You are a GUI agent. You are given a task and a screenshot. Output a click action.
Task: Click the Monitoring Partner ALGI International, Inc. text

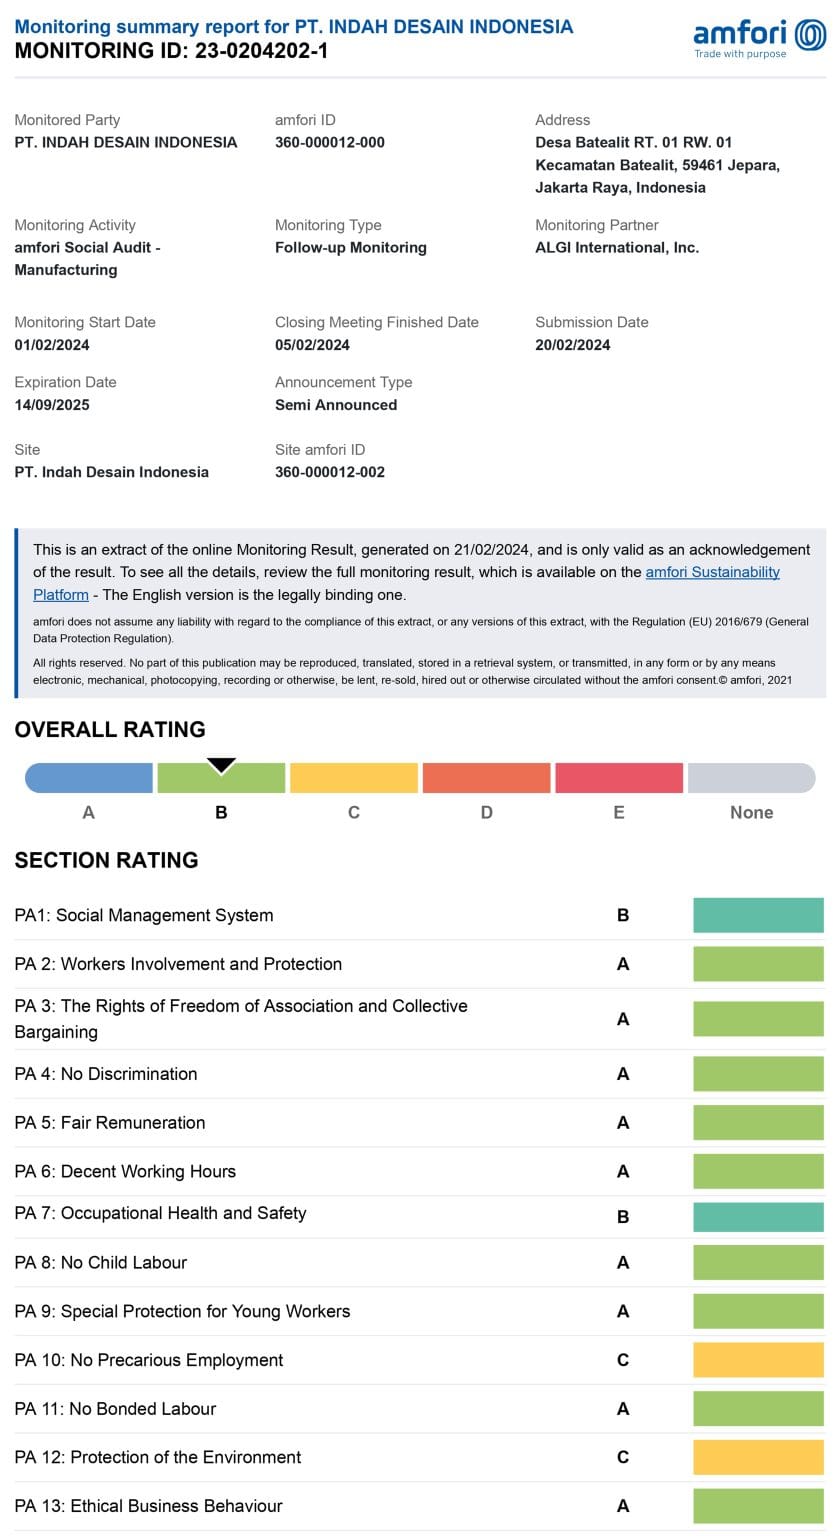point(617,247)
